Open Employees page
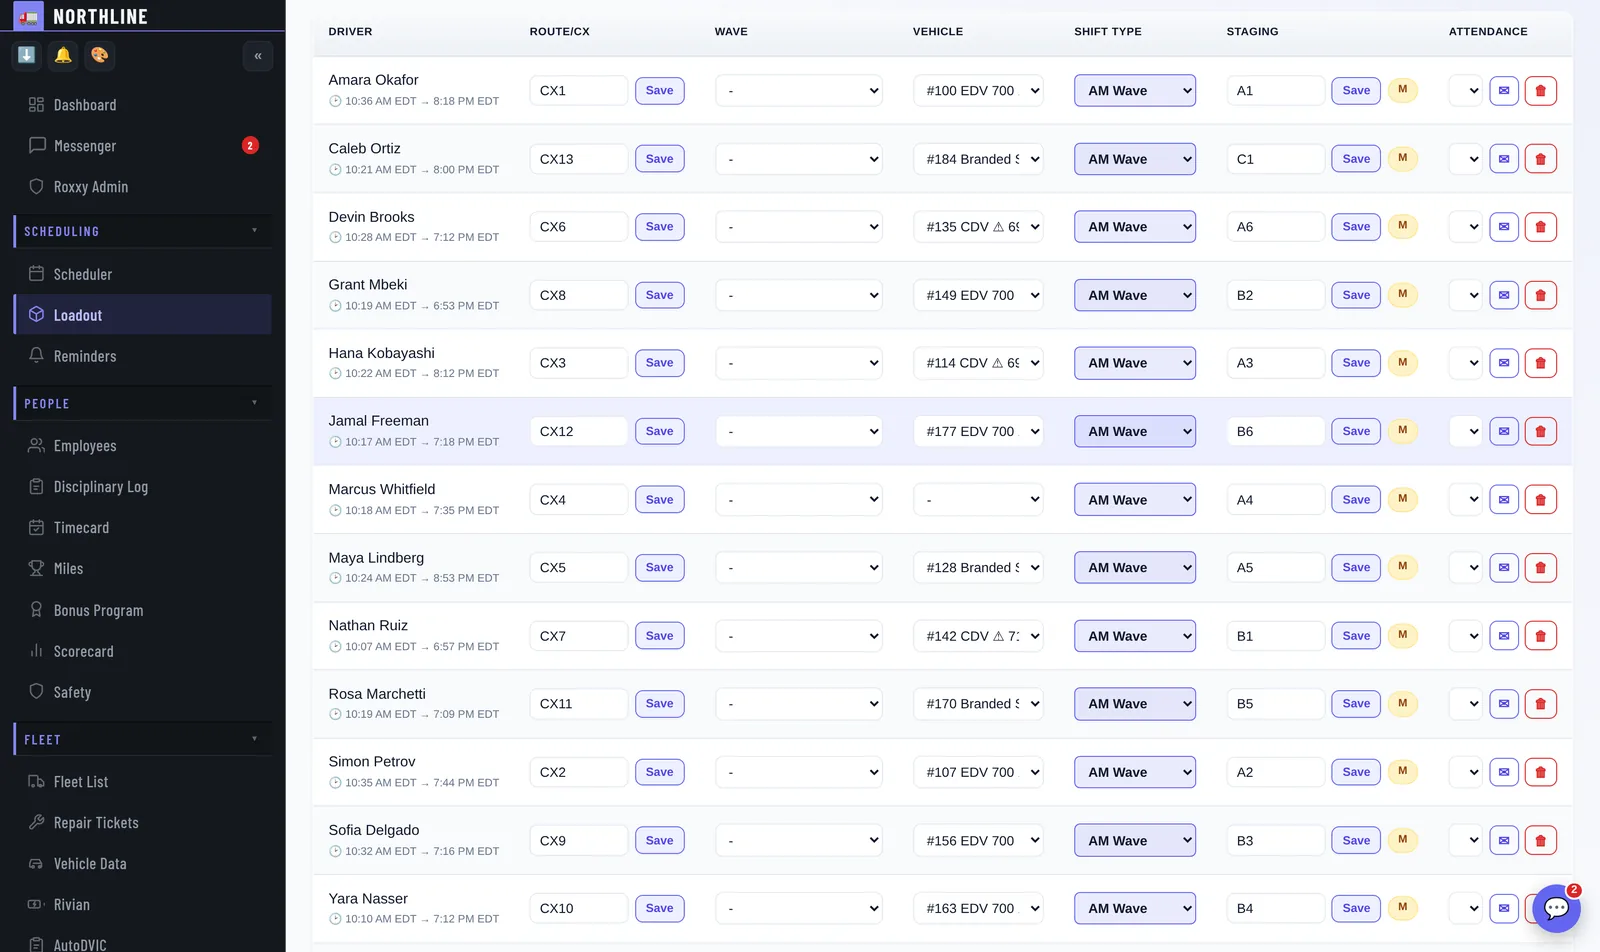The height and width of the screenshot is (952, 1600). [x=142, y=446]
